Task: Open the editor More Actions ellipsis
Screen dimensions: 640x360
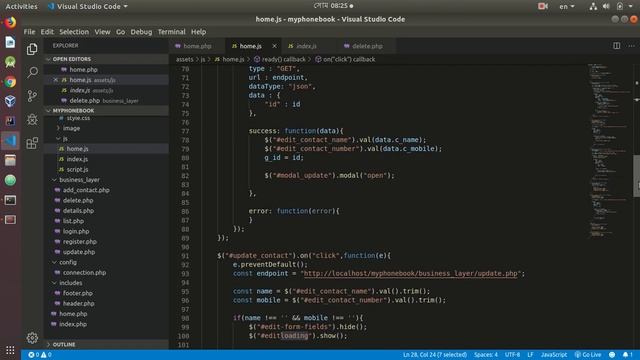Action: pos(631,46)
